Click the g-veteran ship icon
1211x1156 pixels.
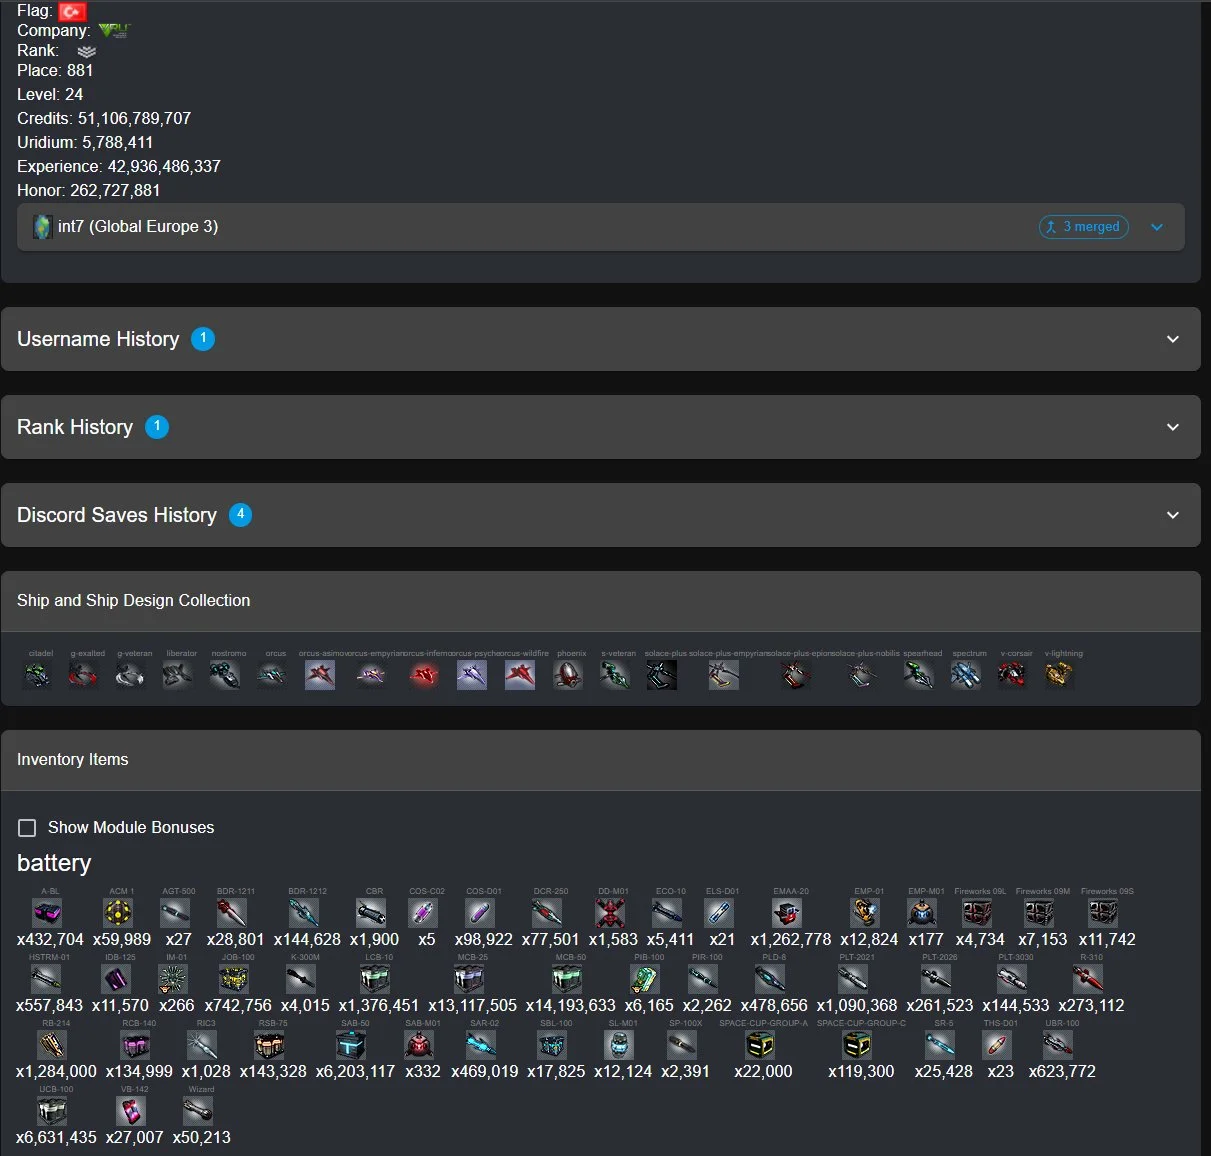coord(130,676)
